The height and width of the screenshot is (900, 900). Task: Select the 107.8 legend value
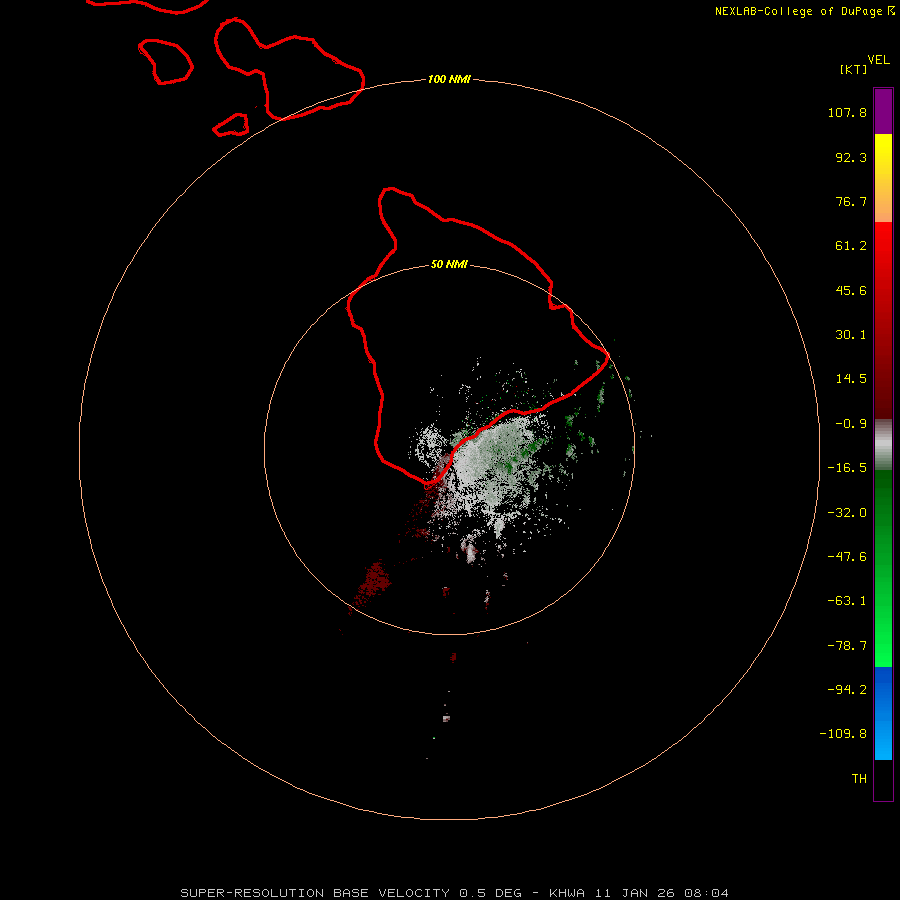847,112
